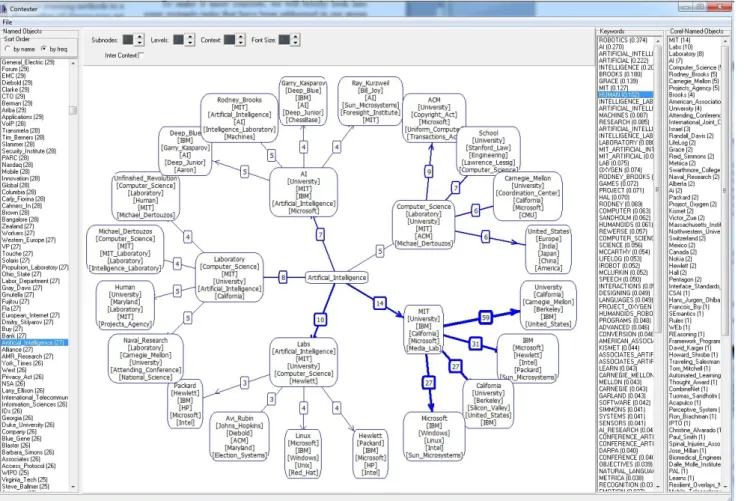The height and width of the screenshot is (501, 744).
Task: Select the central Artifical_Intelligence graph node
Action: [x=336, y=278]
